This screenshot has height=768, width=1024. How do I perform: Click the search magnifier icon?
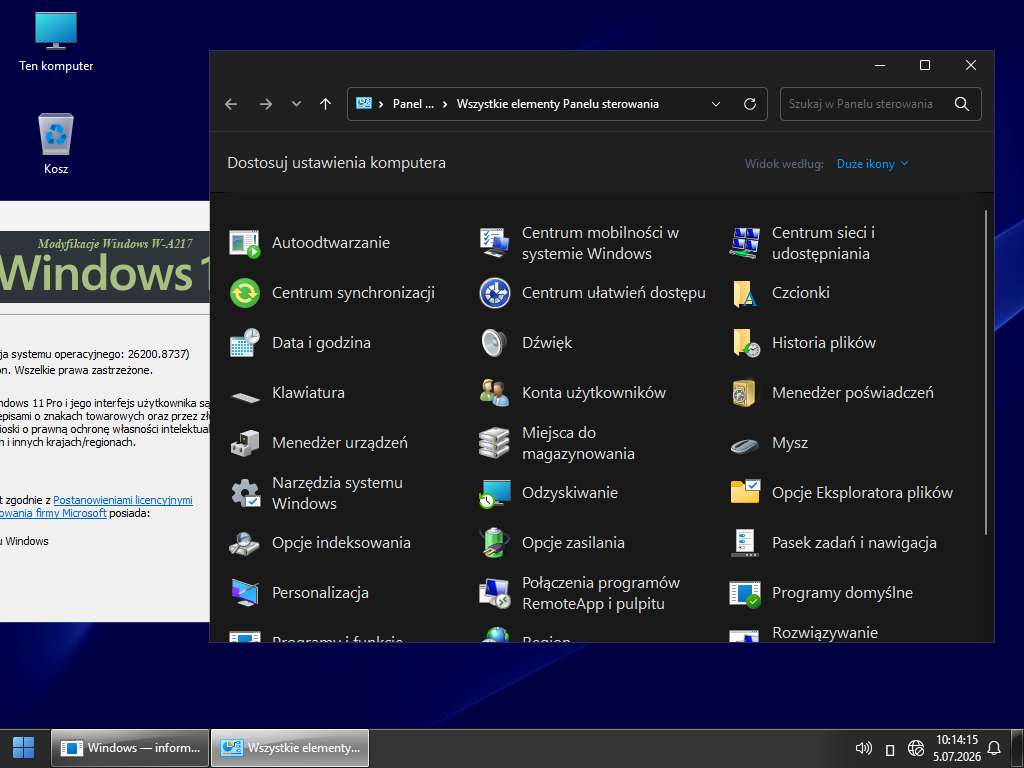(x=962, y=104)
